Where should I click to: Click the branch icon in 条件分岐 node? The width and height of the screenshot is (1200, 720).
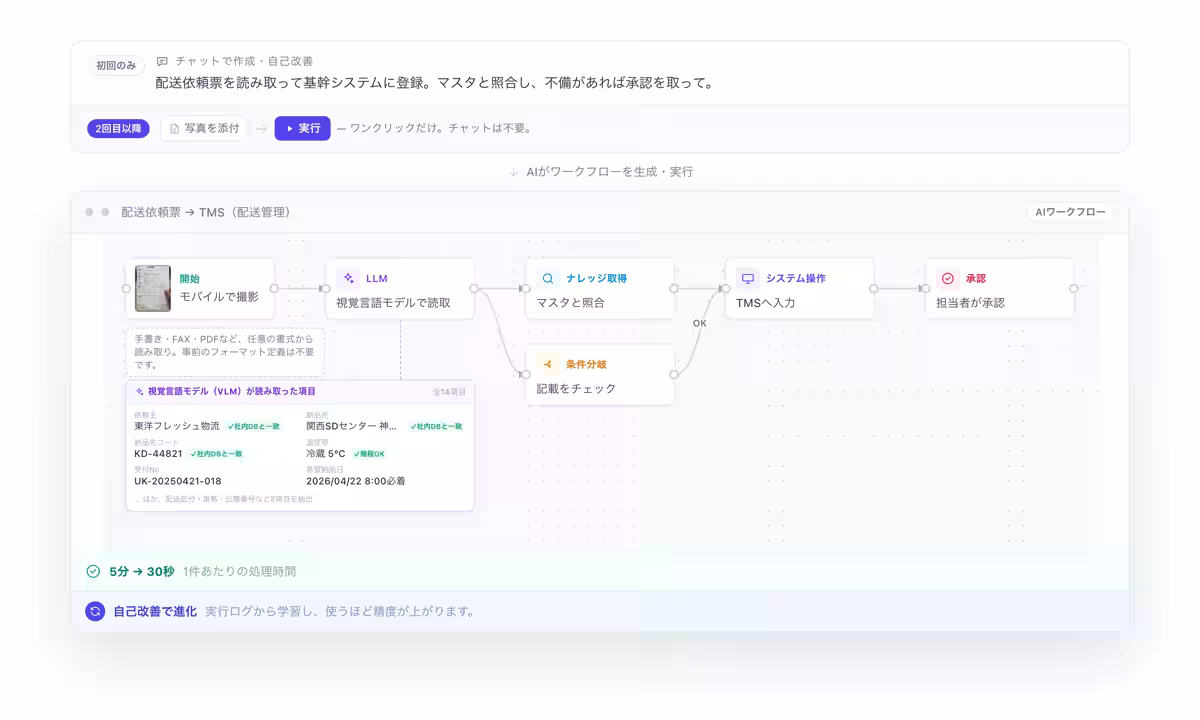pyautogui.click(x=548, y=364)
